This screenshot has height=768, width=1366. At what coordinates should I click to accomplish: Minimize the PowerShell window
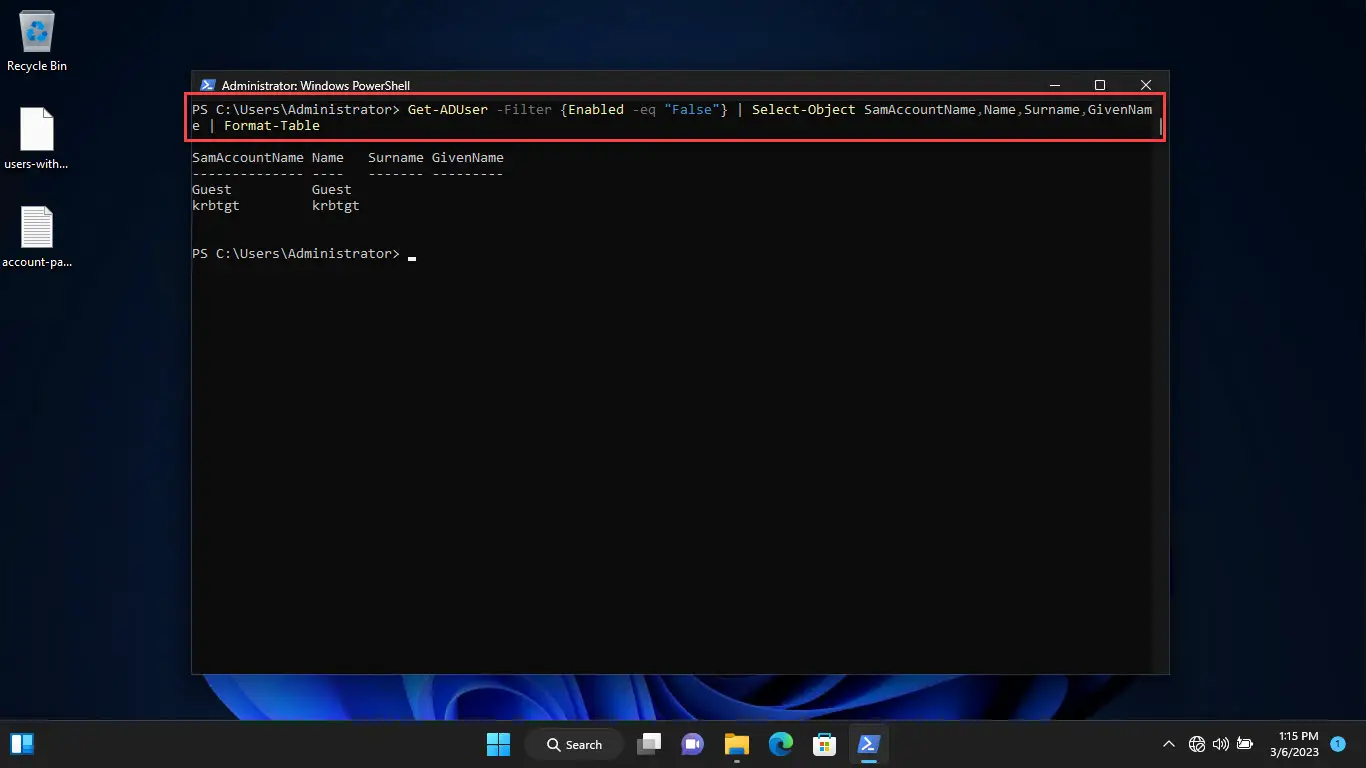point(1053,85)
